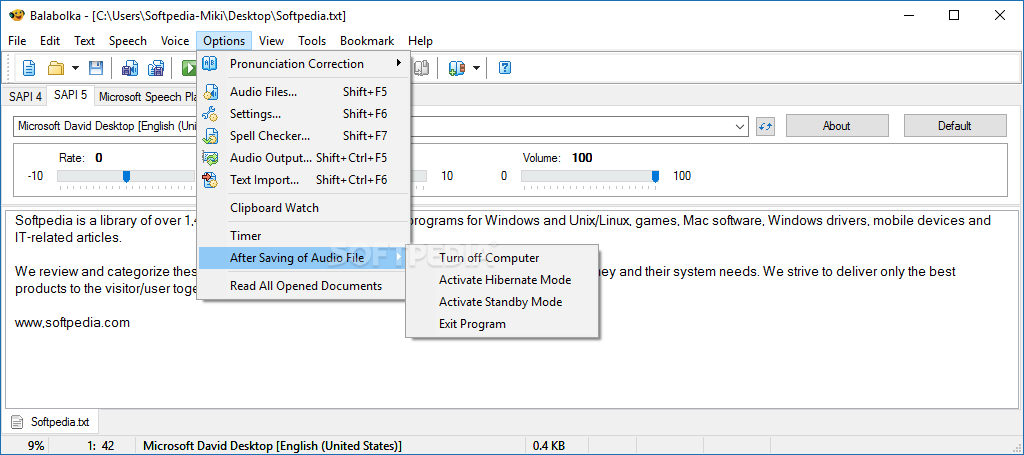This screenshot has width=1024, height=455.
Task: Expand the Open file dropdown arrow
Action: (75, 68)
